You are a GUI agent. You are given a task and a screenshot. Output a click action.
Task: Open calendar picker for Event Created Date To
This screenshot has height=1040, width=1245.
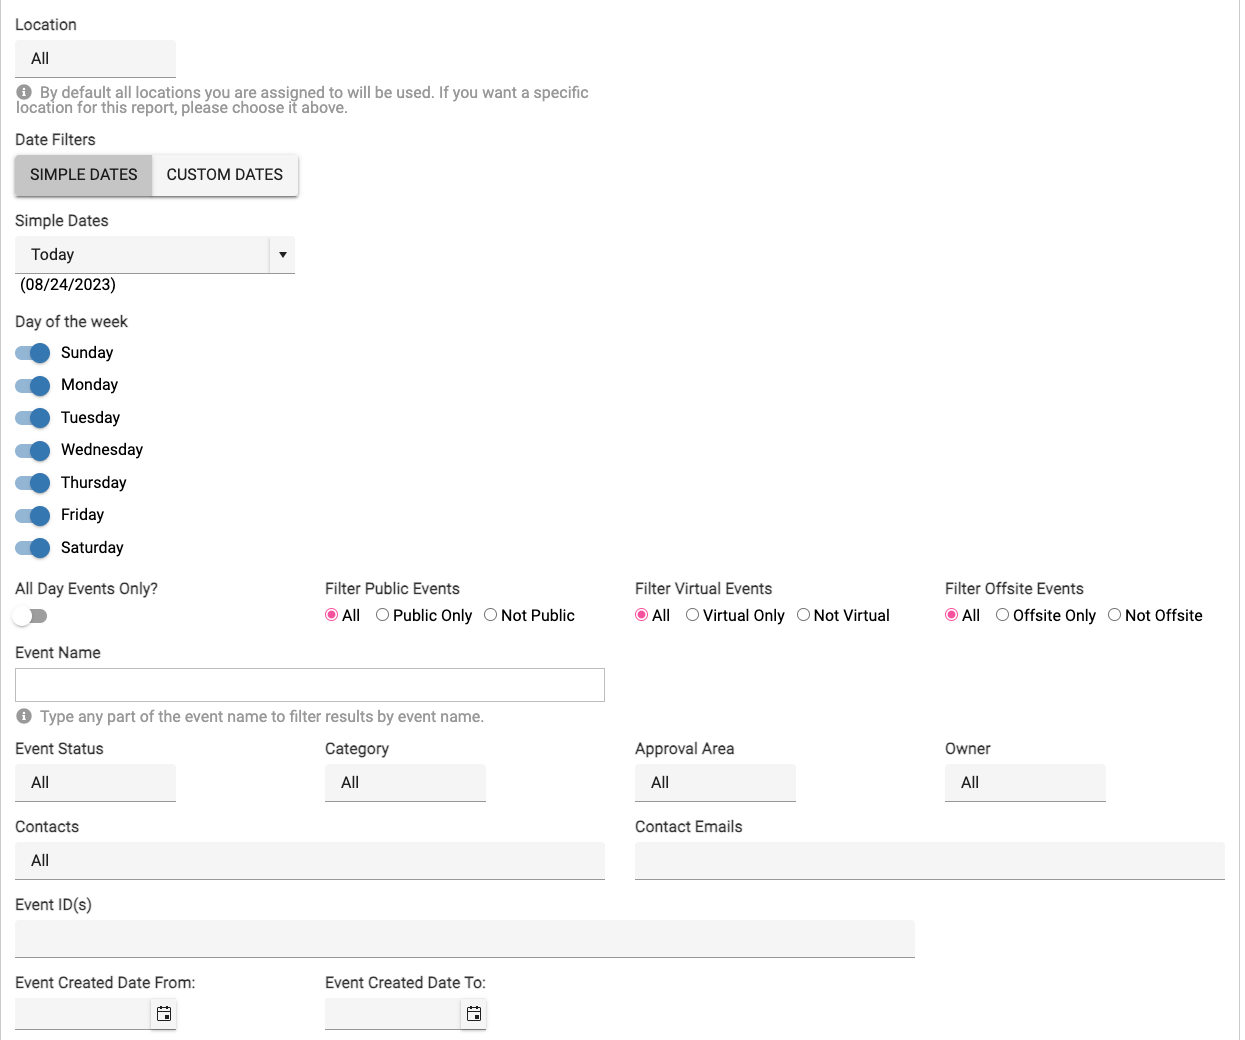tap(474, 1014)
